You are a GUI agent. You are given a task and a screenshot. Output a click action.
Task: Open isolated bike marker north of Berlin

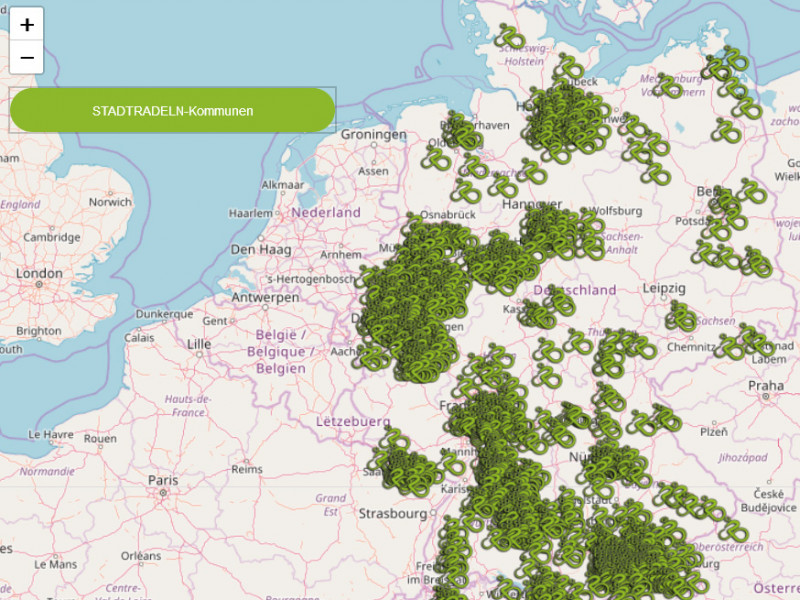click(725, 130)
